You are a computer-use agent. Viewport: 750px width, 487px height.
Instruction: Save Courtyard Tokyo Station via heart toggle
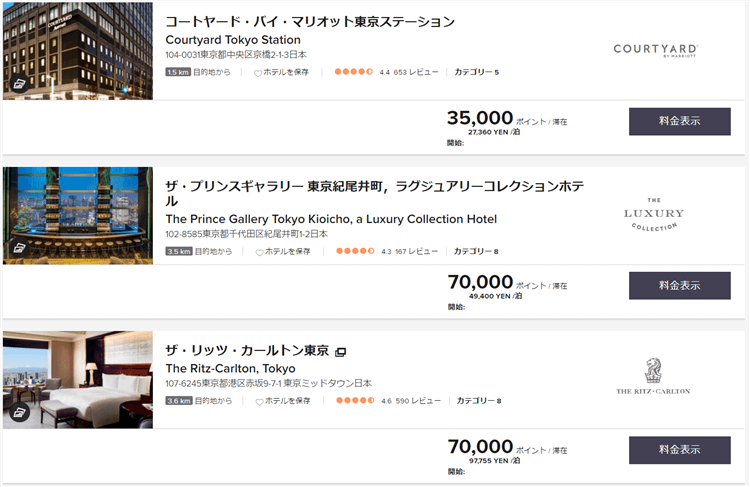258,73
